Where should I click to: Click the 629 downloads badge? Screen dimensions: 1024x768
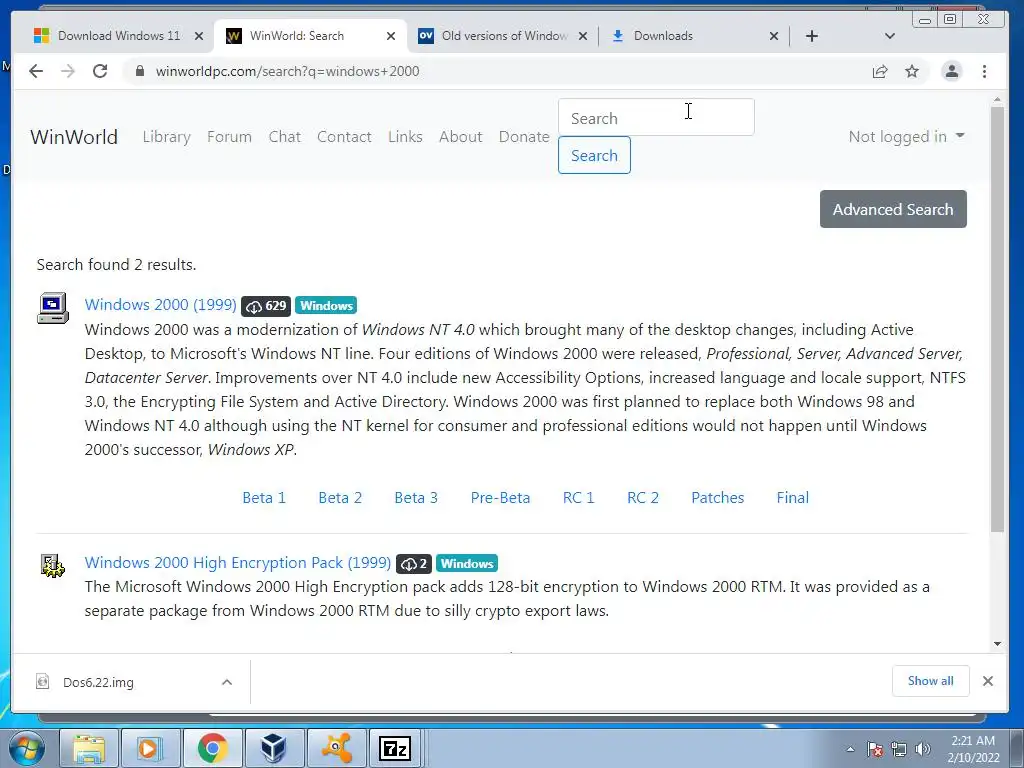266,306
